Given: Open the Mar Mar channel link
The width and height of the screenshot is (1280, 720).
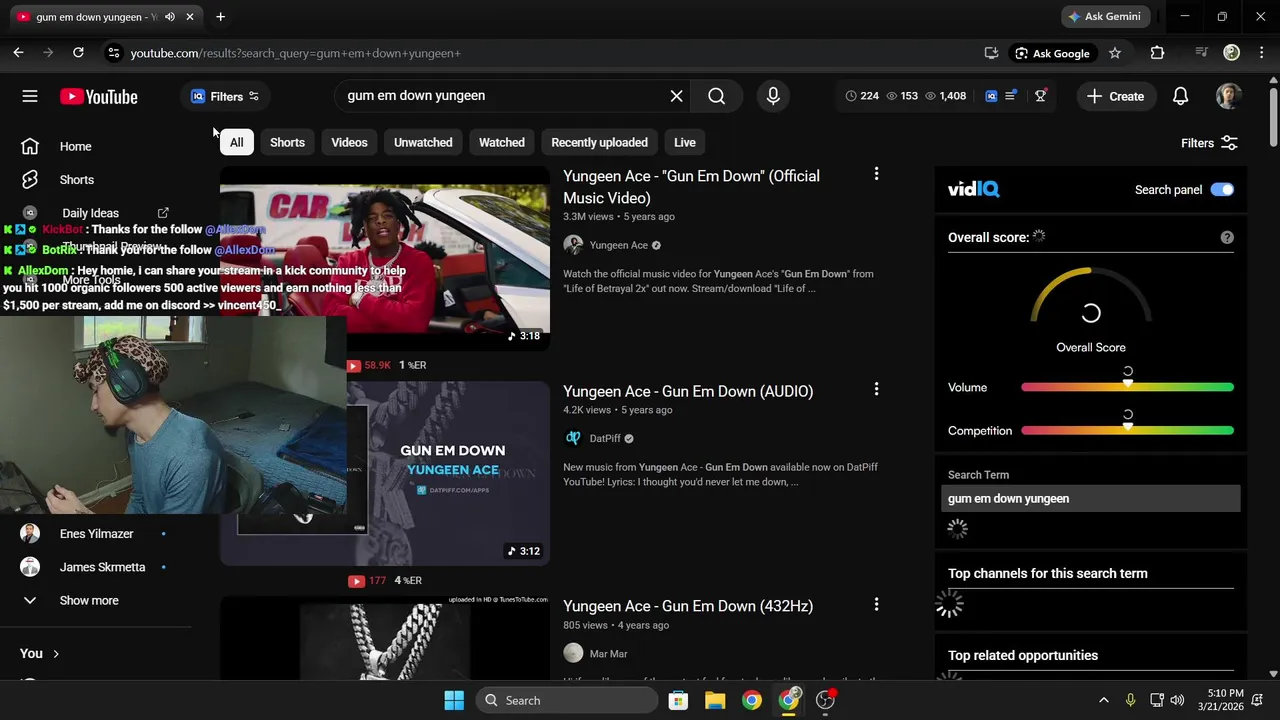Looking at the screenshot, I should point(608,653).
